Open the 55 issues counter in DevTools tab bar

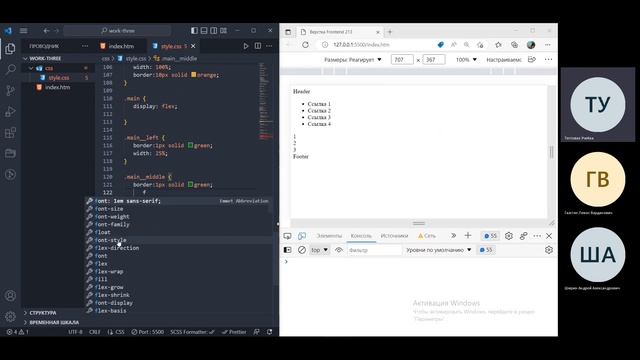(491, 236)
